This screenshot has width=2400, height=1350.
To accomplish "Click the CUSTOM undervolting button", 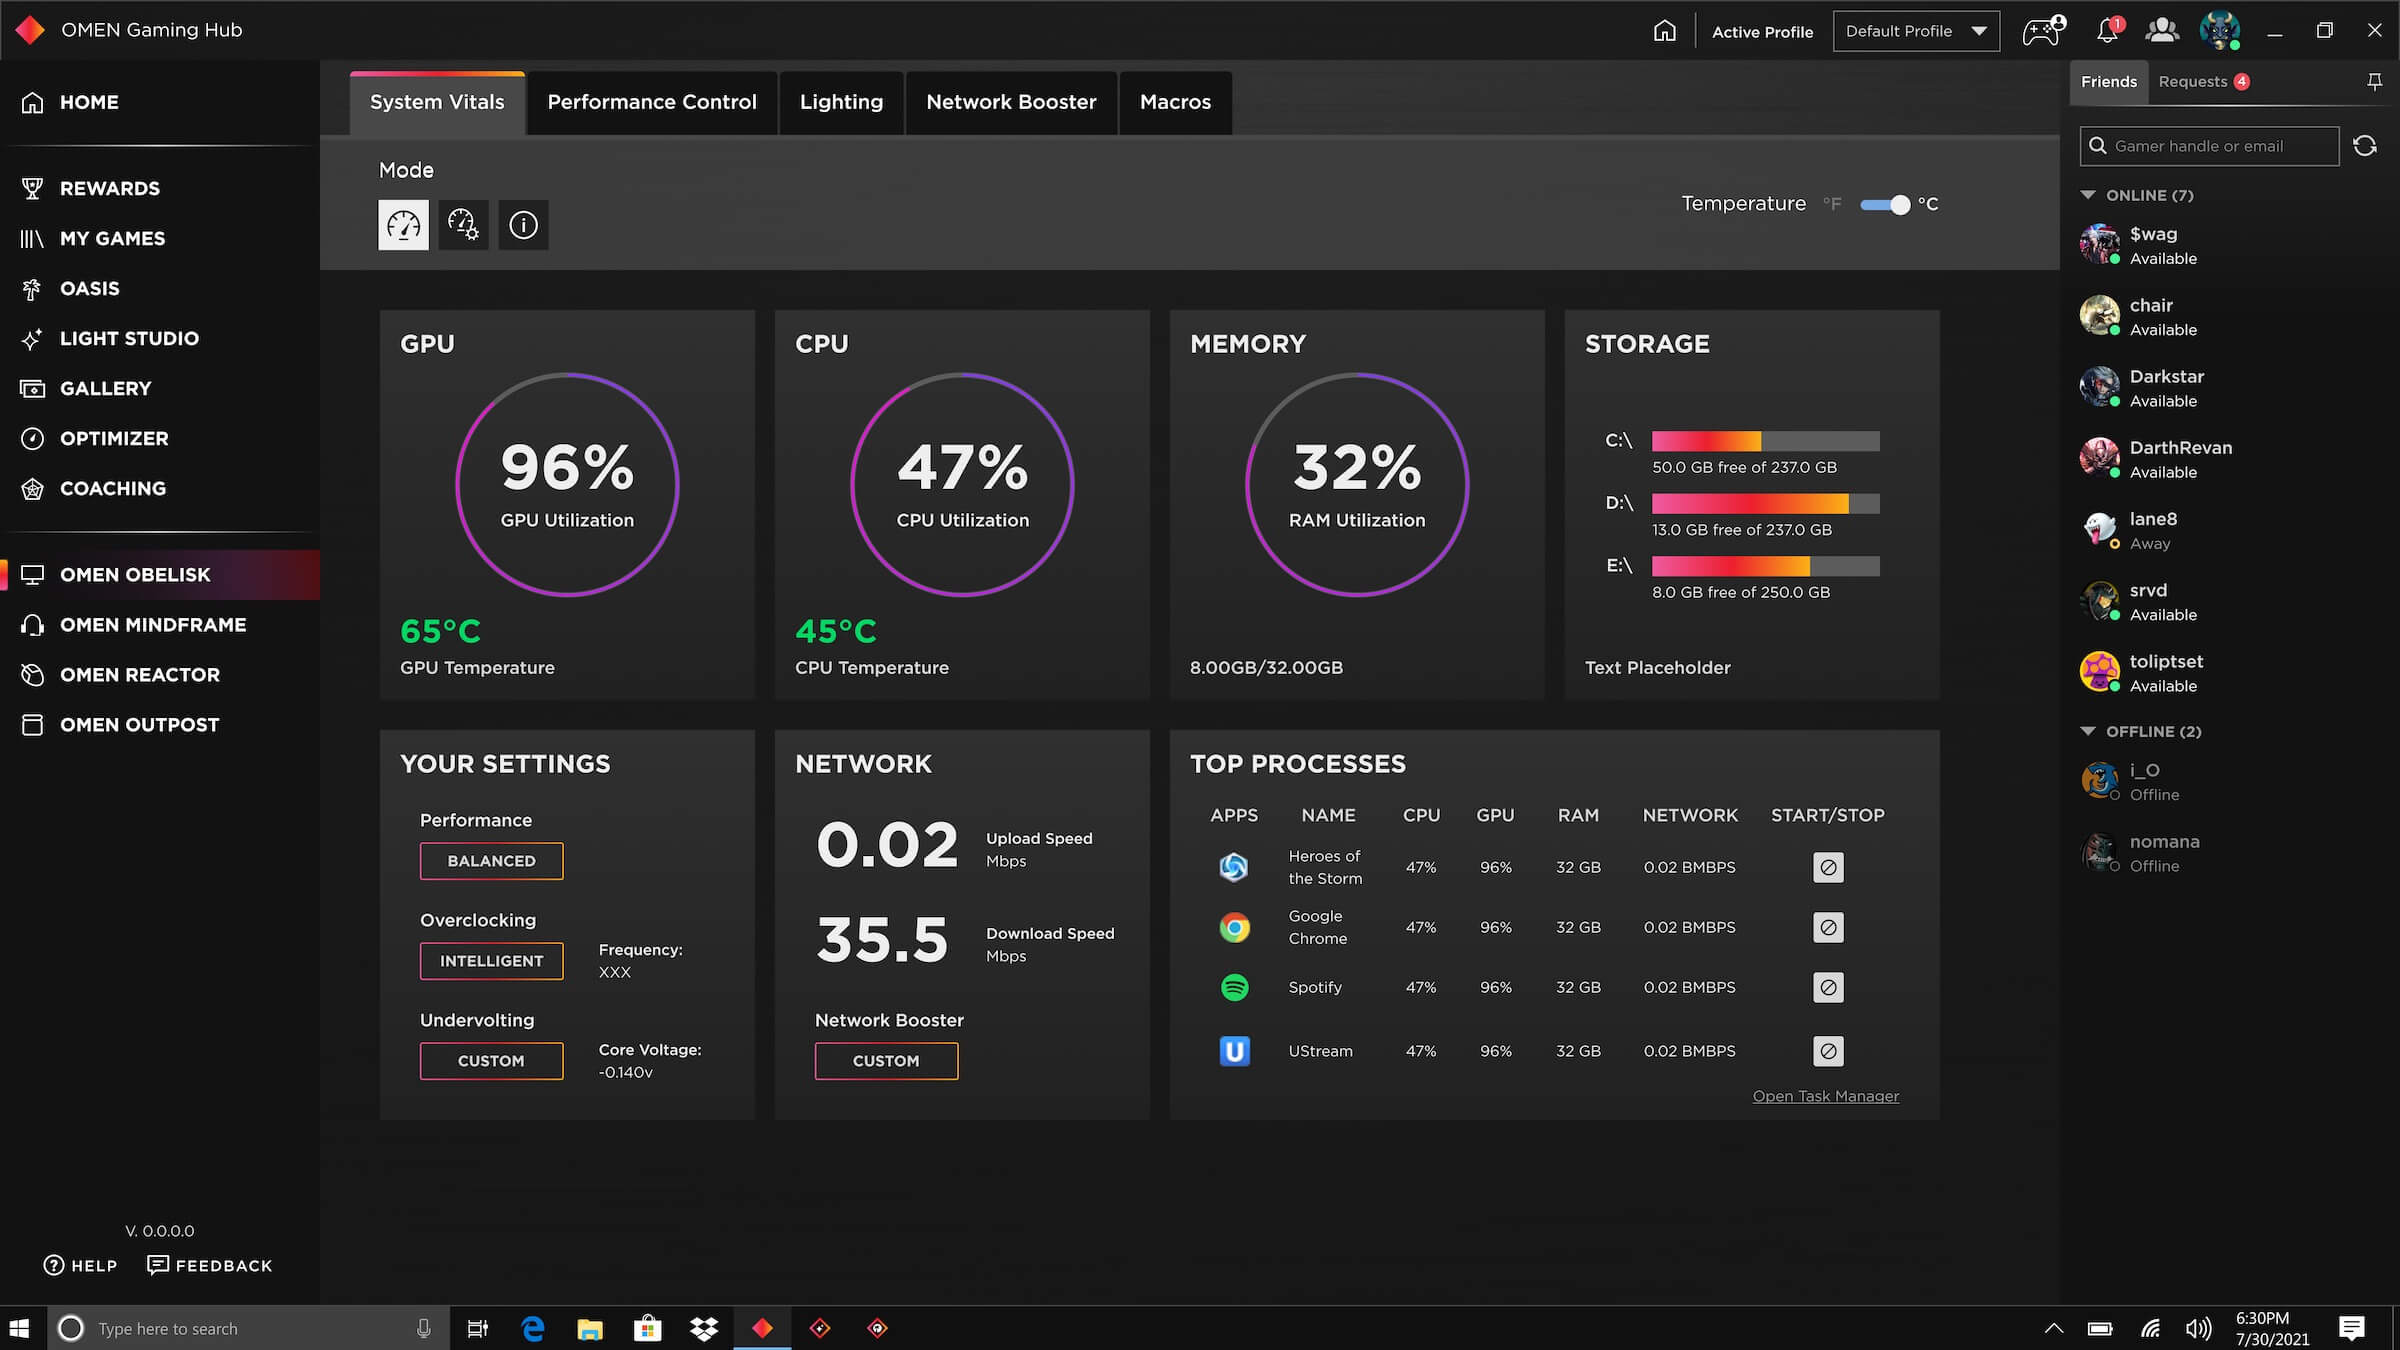I will coord(490,1060).
